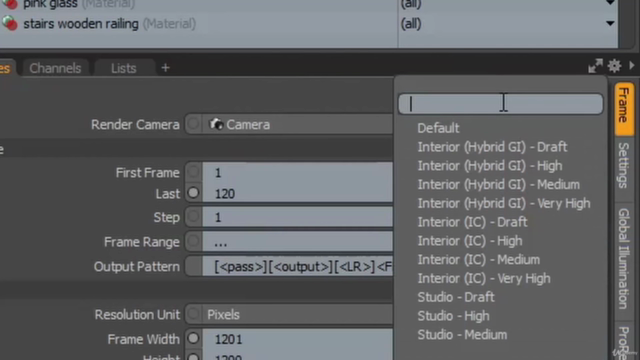Click the right-pointing arrow beside the gear

632,65
